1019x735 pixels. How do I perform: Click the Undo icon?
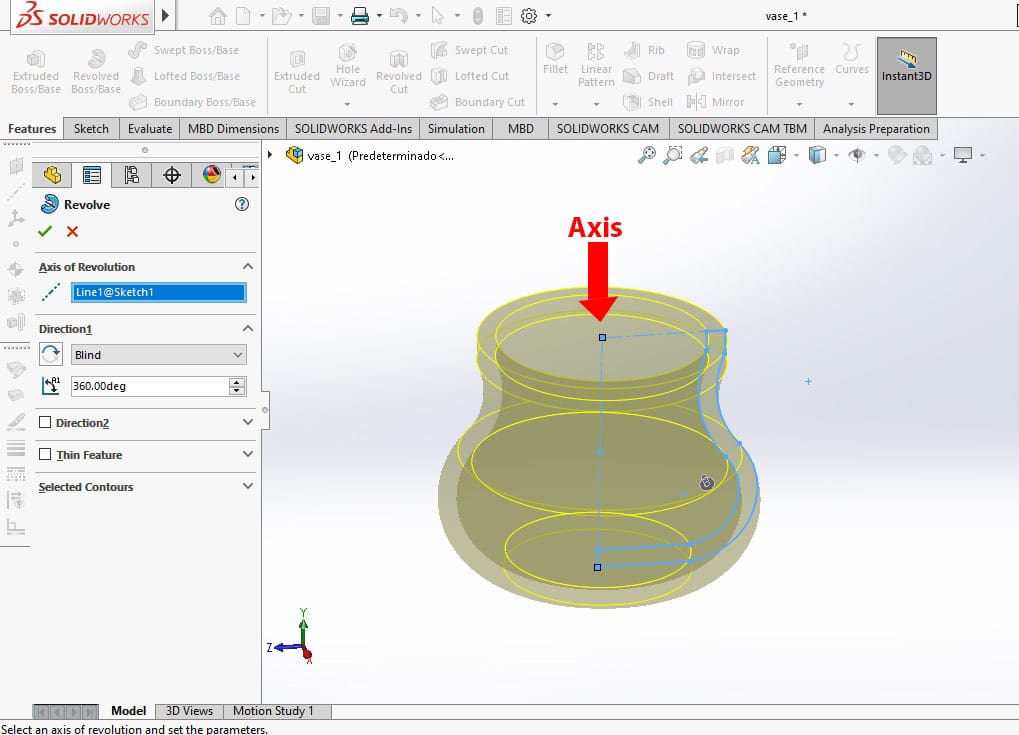(x=398, y=16)
